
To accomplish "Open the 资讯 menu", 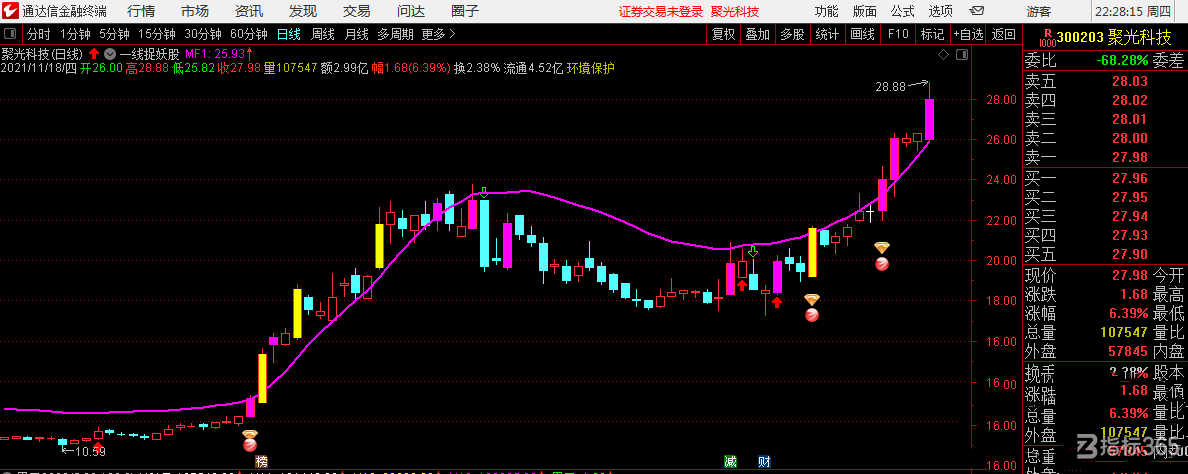I will 249,11.
